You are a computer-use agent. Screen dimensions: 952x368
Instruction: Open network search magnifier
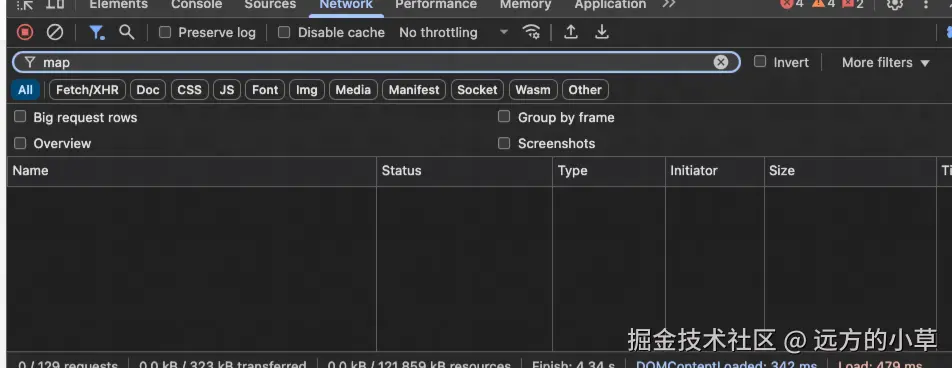[126, 32]
